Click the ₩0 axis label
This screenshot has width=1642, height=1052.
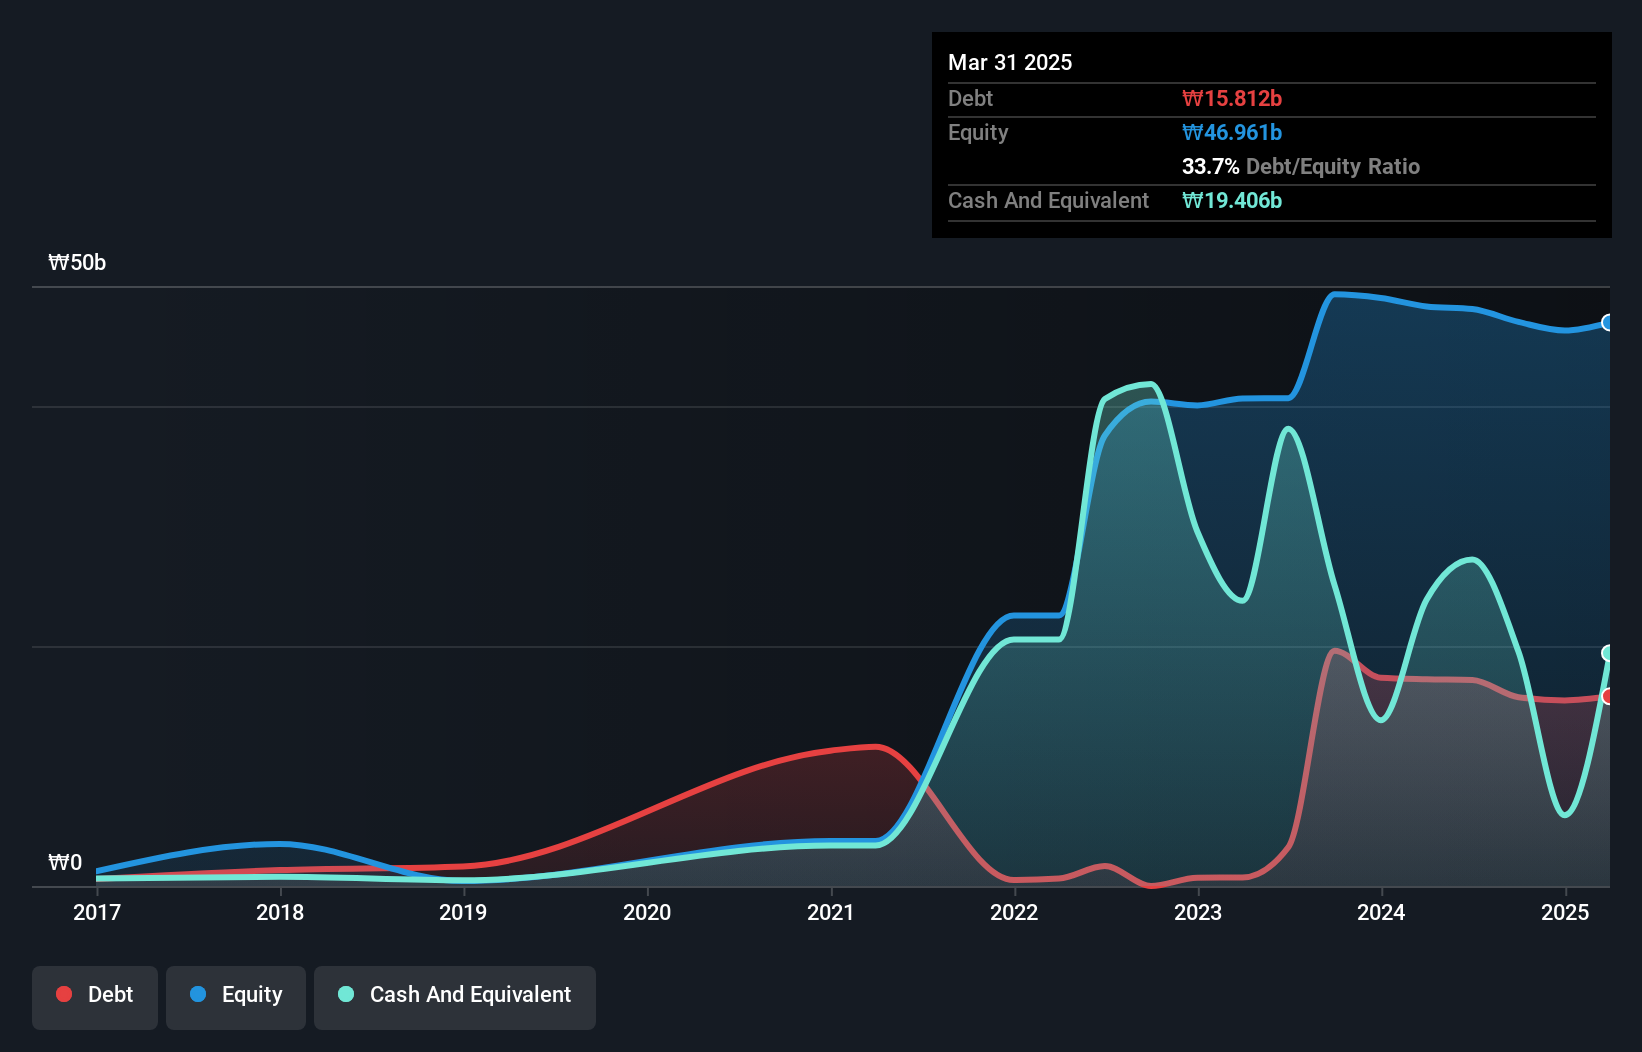point(64,863)
